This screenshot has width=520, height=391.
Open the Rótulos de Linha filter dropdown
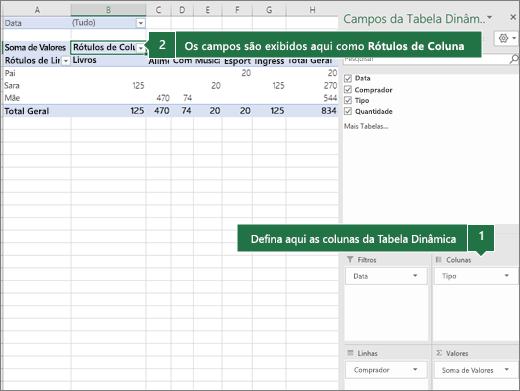tap(66, 61)
